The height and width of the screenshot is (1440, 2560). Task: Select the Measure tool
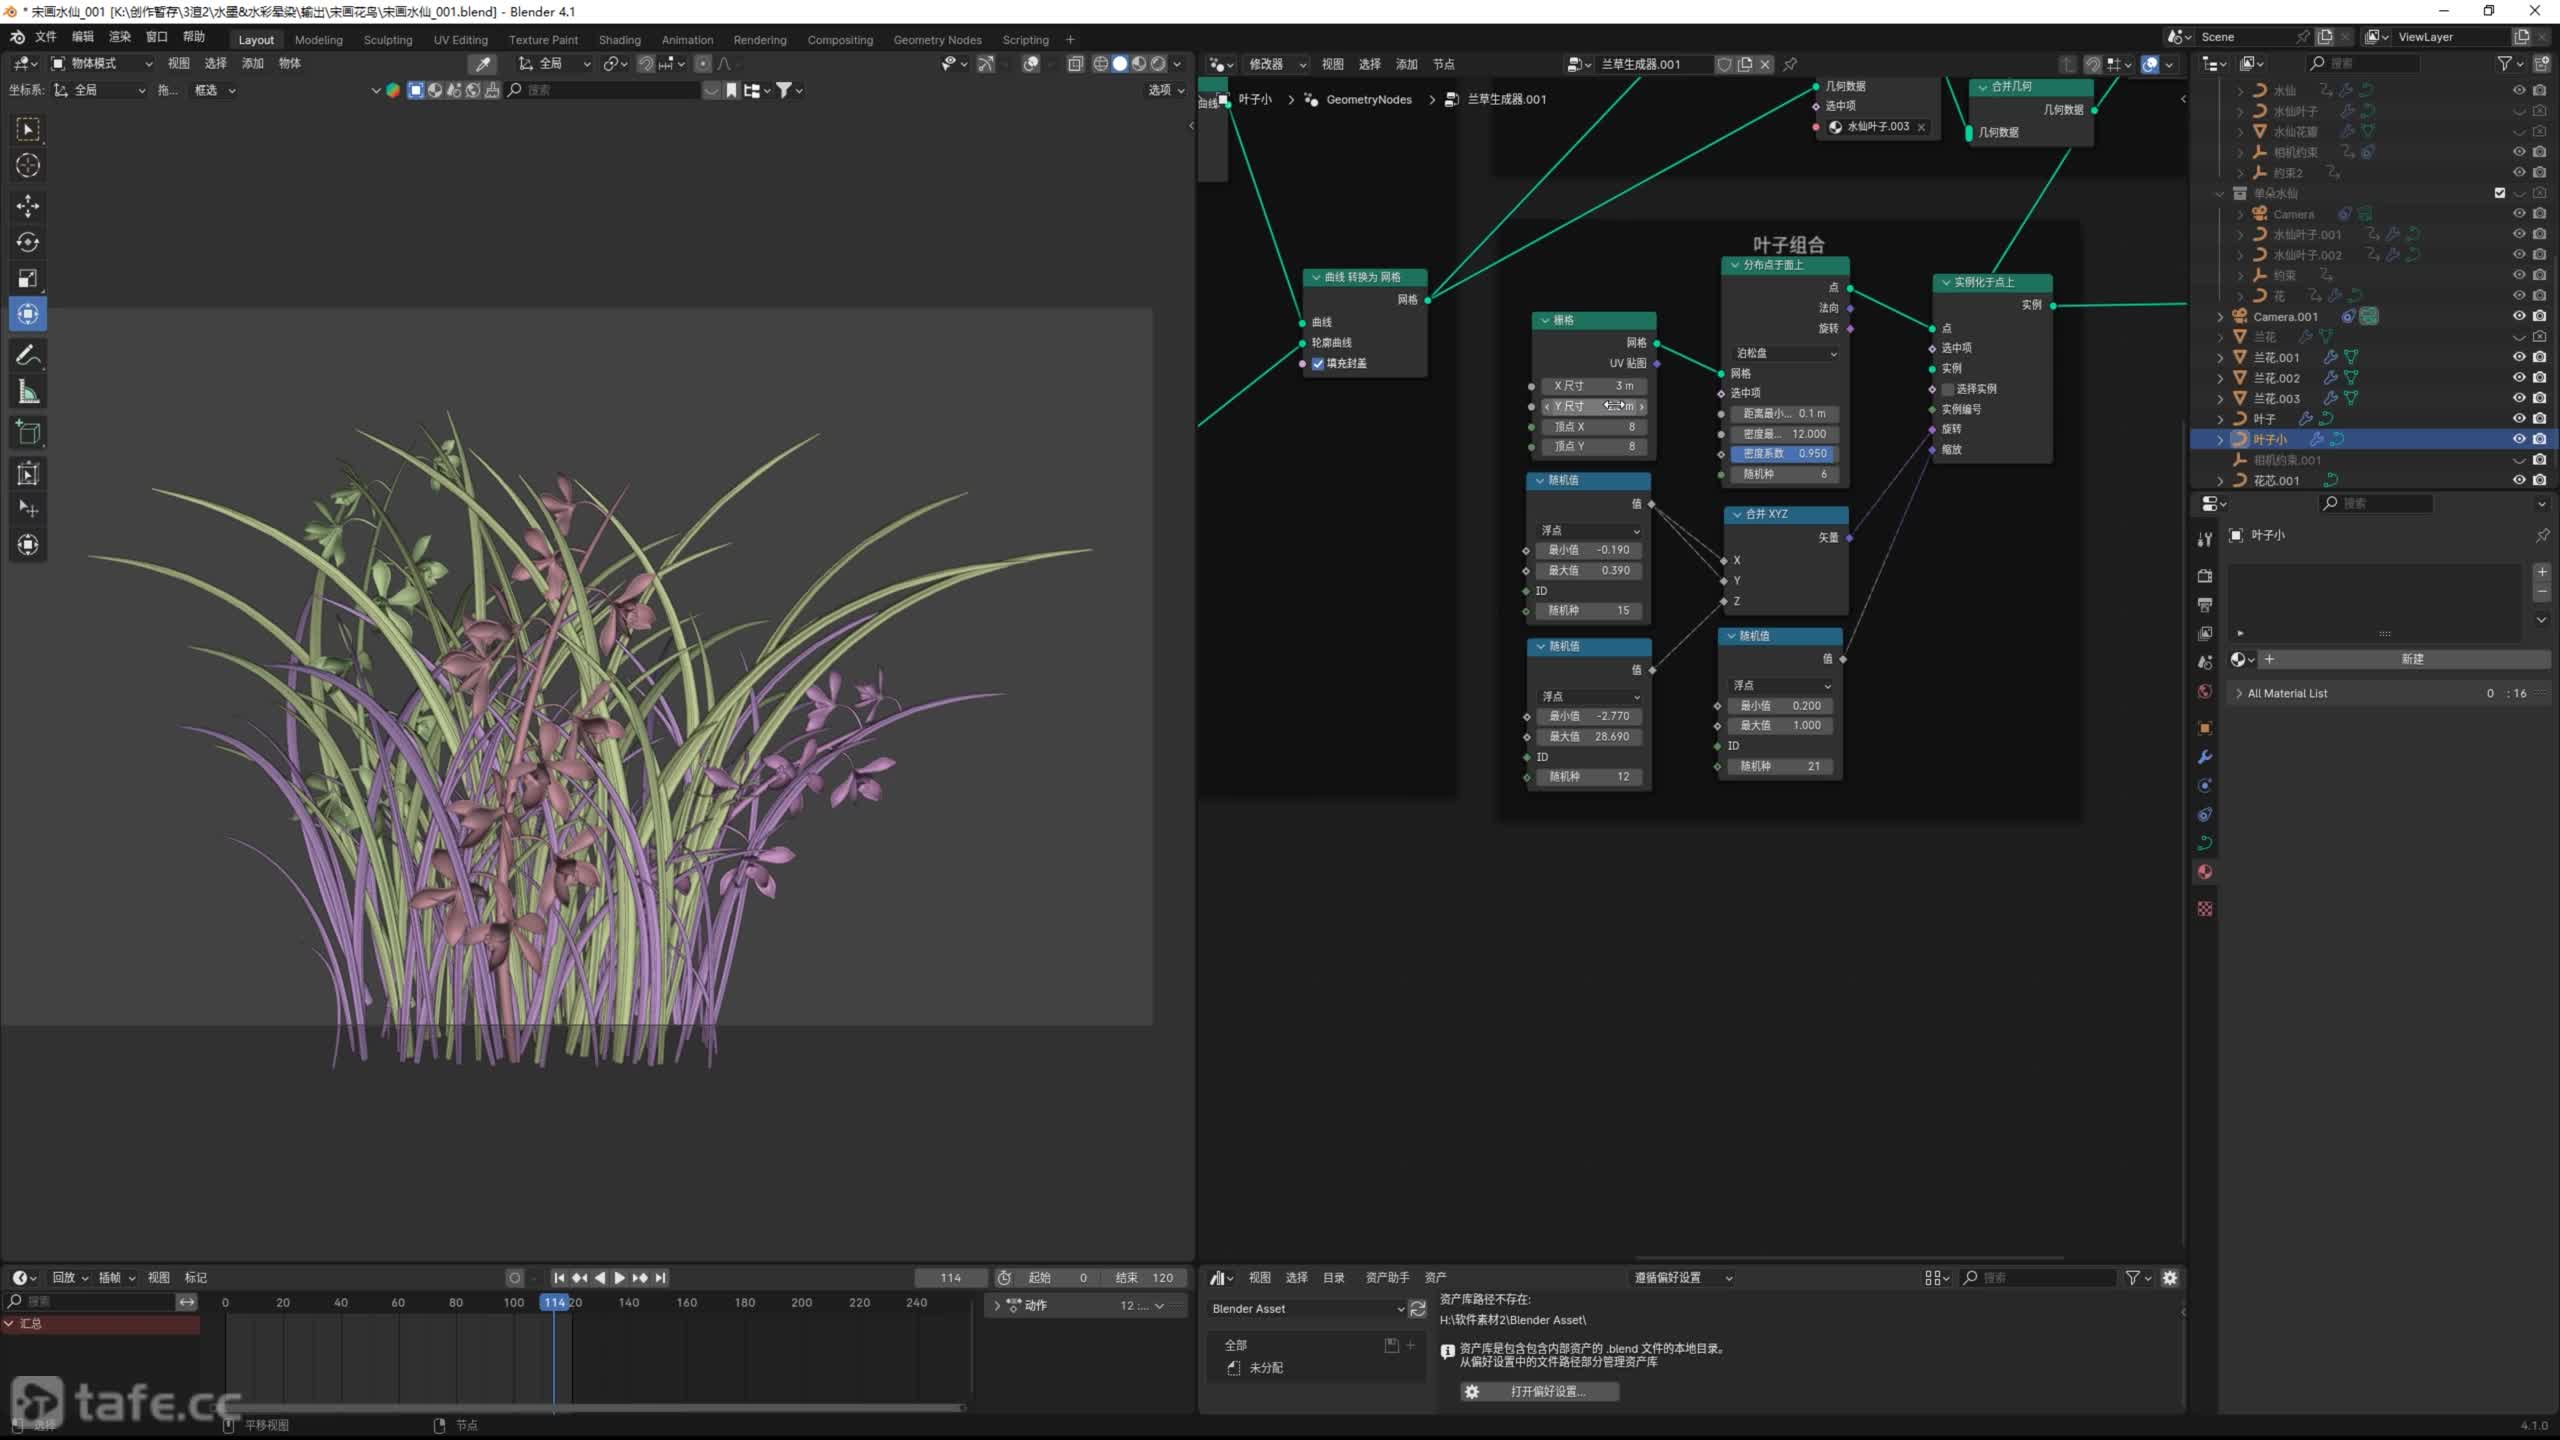pyautogui.click(x=28, y=393)
